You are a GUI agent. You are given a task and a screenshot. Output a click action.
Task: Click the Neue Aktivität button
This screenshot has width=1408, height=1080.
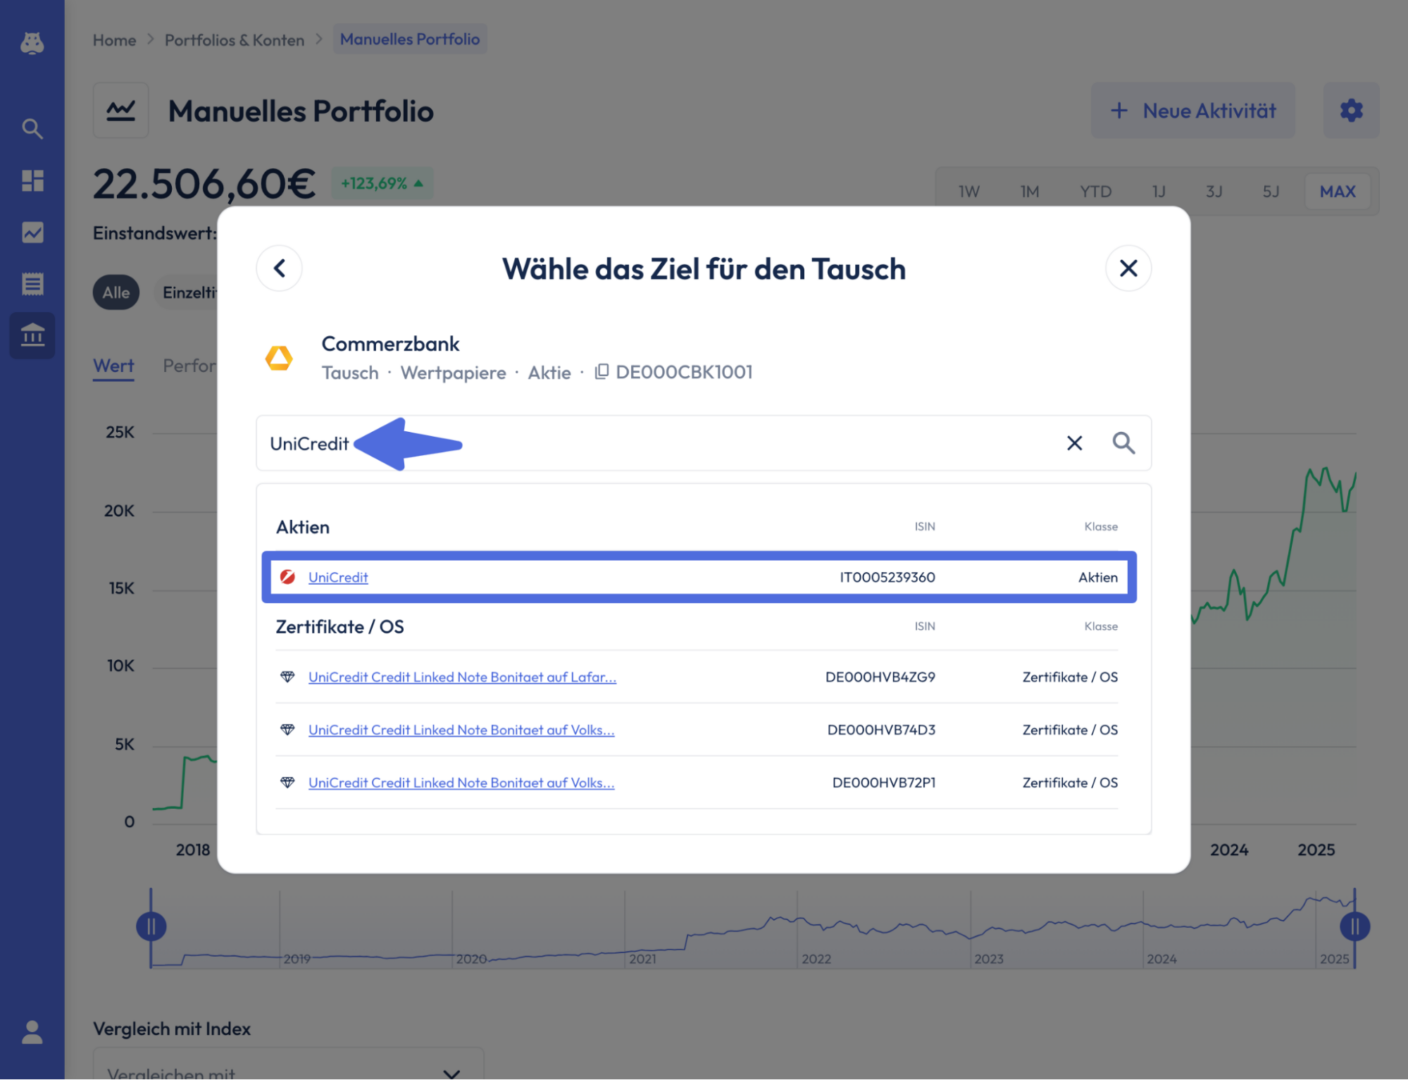pyautogui.click(x=1192, y=110)
